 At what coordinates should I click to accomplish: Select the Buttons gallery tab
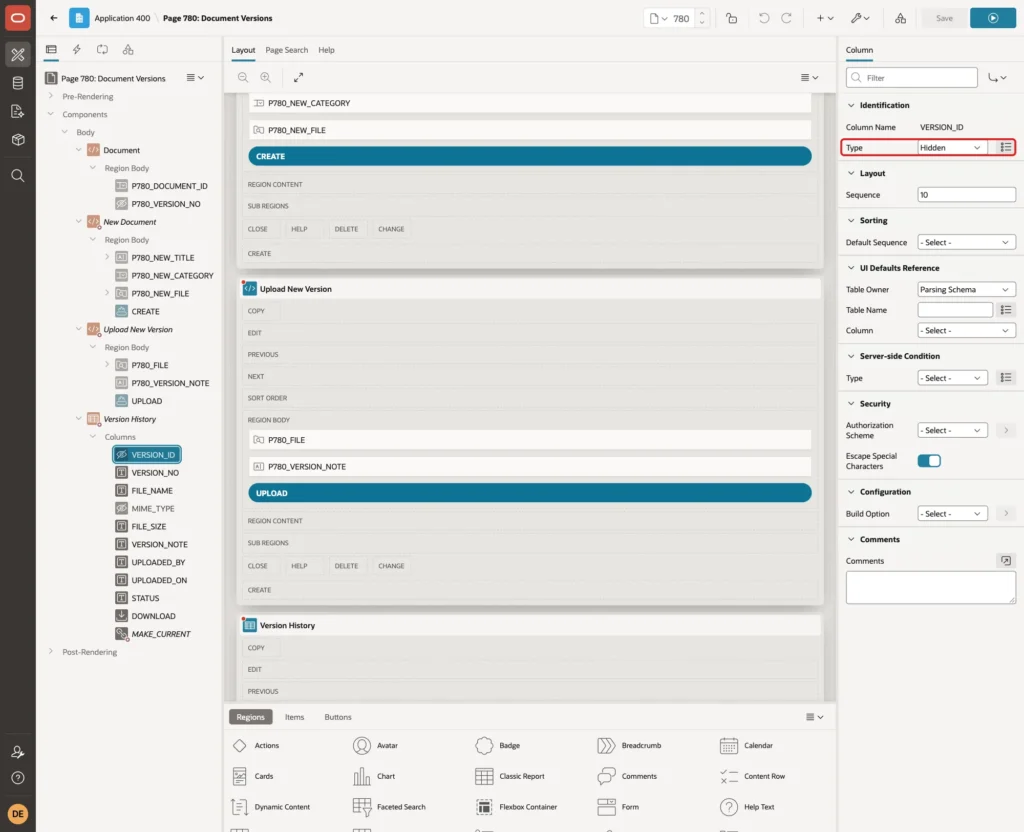pos(338,717)
